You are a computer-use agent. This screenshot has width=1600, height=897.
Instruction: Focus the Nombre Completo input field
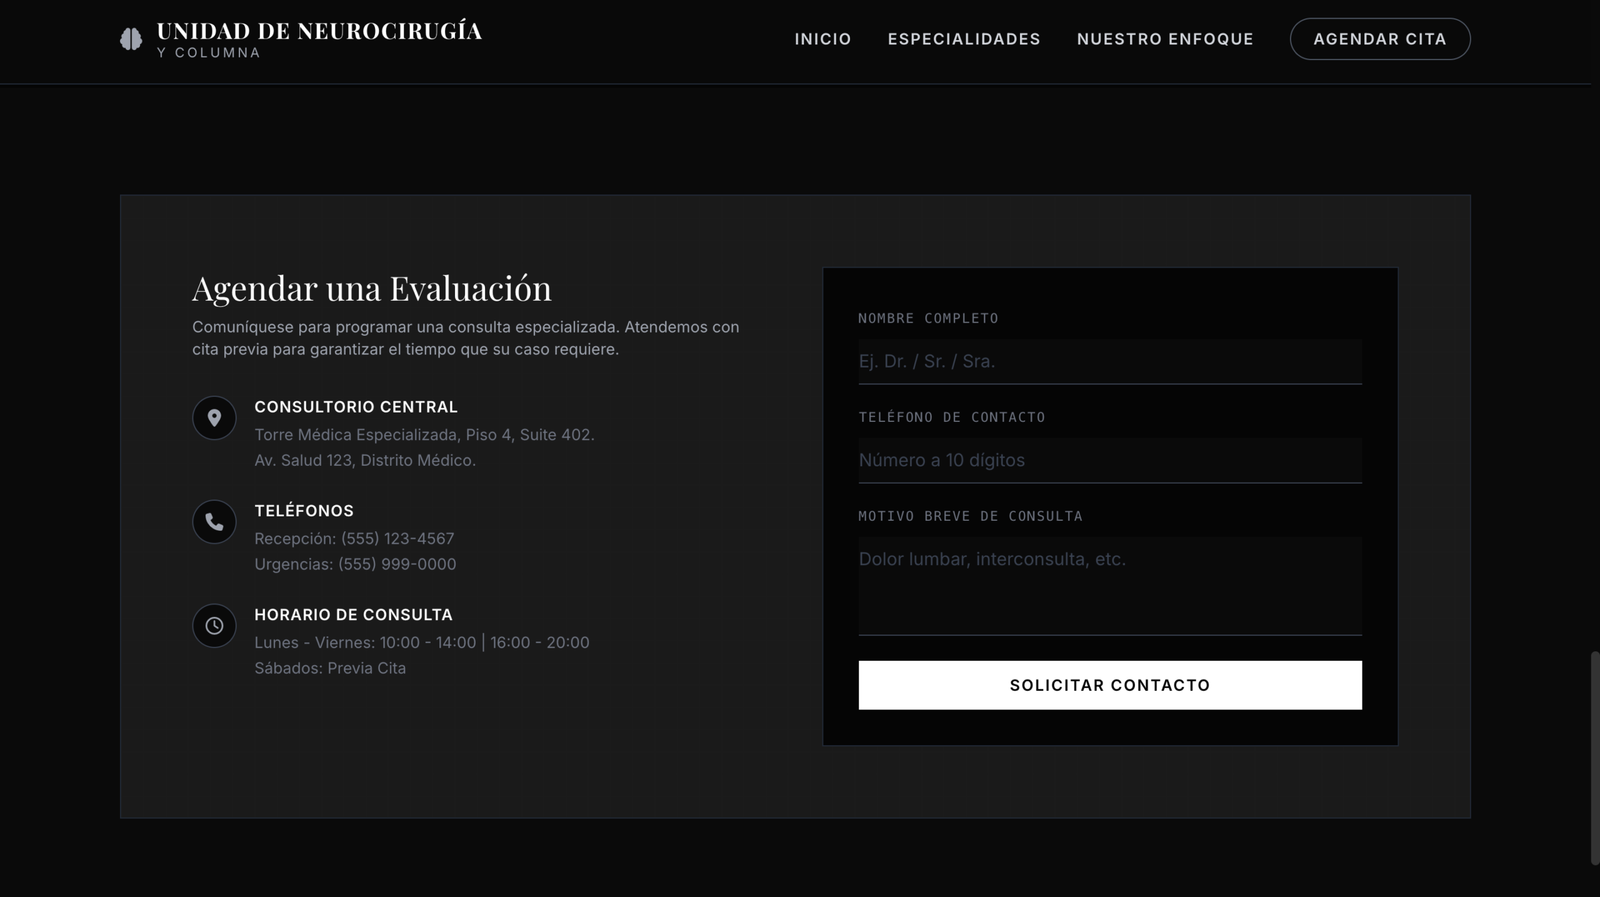click(1110, 361)
